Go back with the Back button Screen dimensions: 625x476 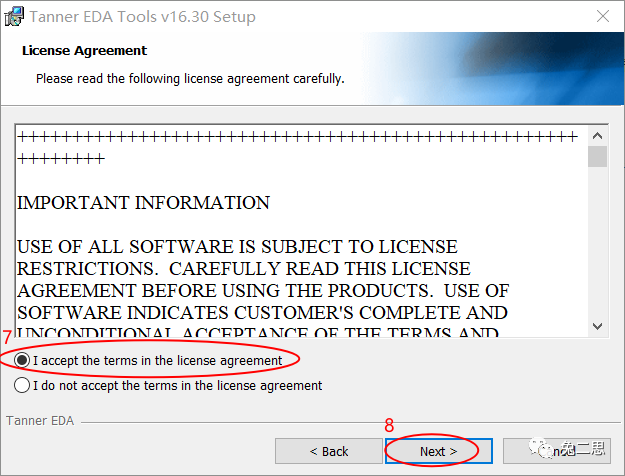(x=327, y=451)
